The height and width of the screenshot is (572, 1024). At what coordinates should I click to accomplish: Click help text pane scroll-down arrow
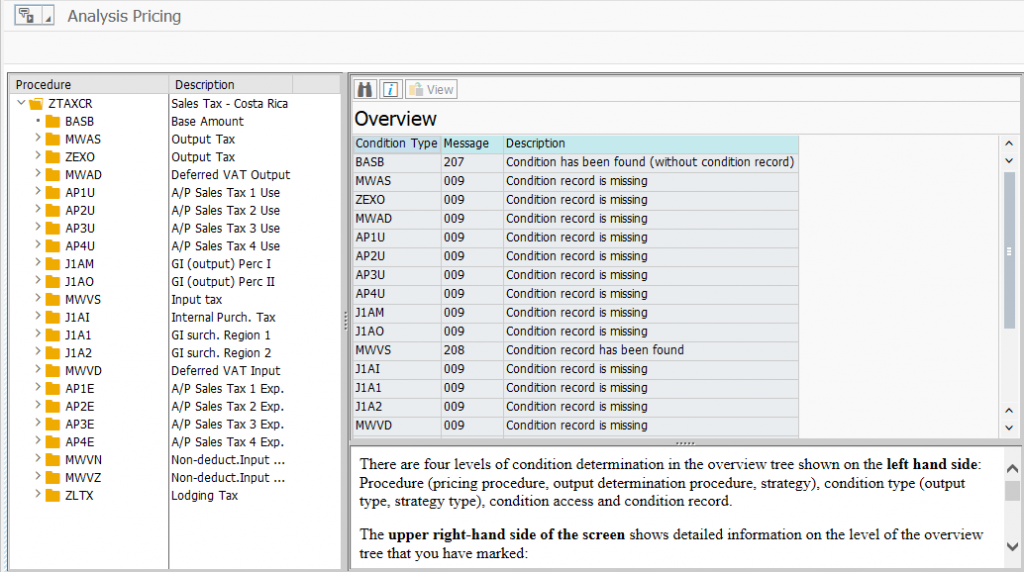[1012, 547]
